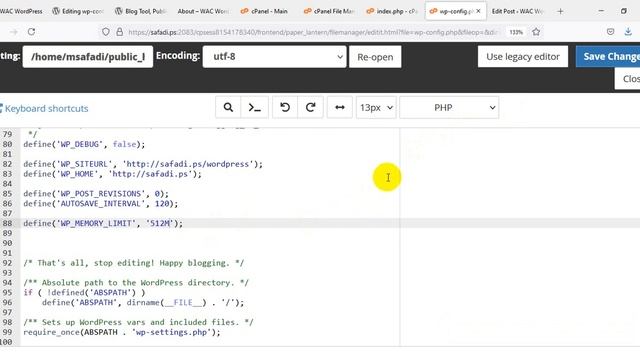
Task: Go forward in browser history
Action: (x=13, y=32)
